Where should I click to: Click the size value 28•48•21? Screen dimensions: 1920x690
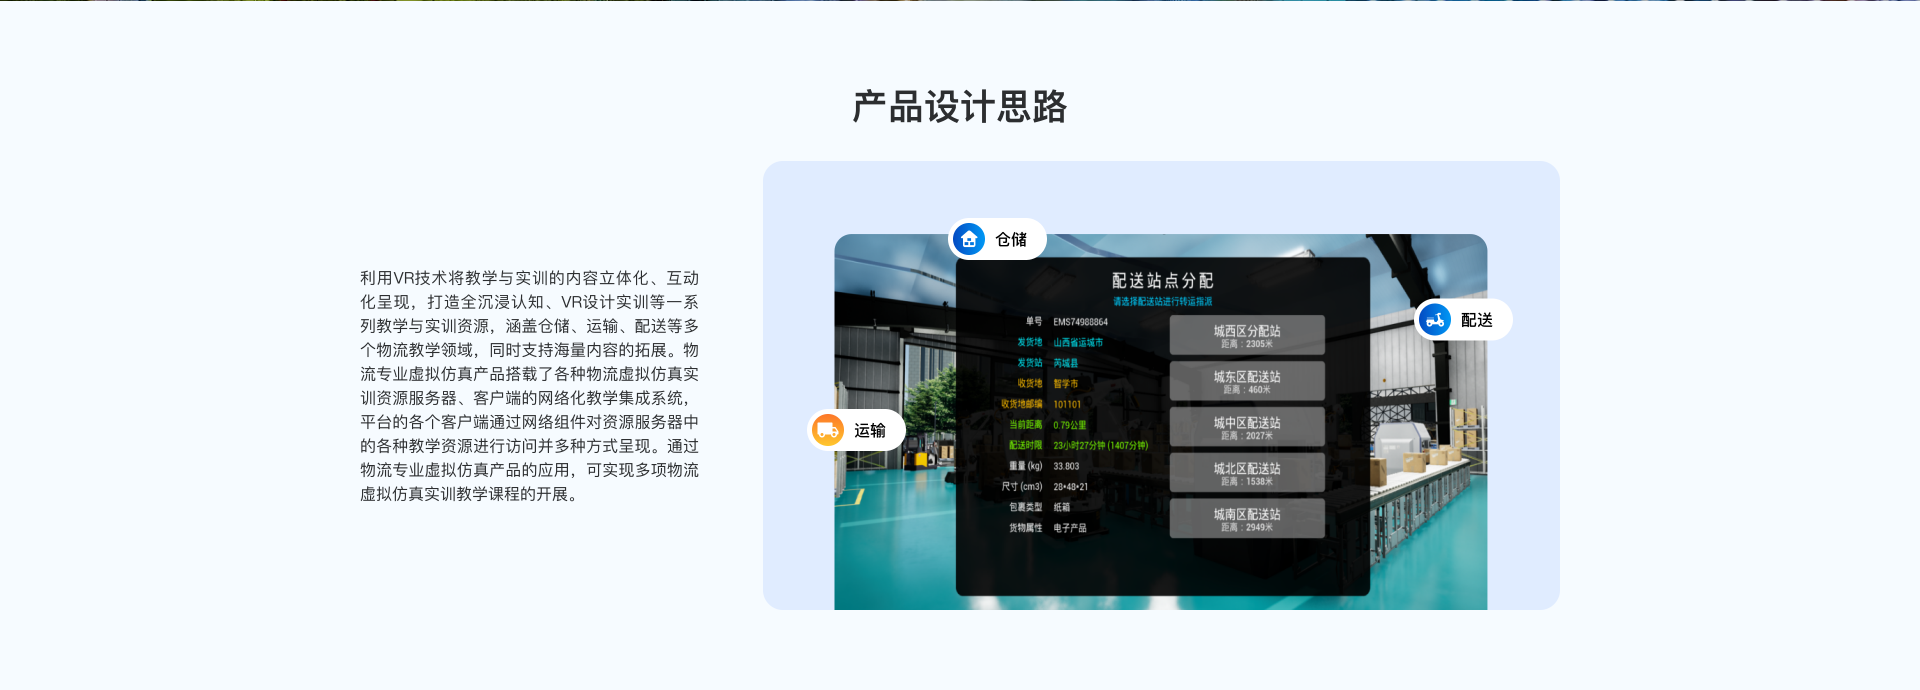[1071, 487]
